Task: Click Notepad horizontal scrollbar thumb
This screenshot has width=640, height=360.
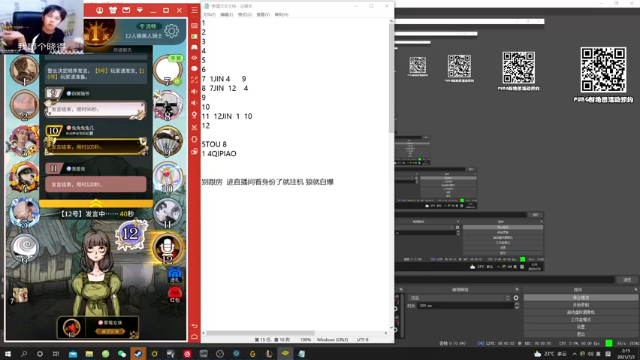Action: 260,333
